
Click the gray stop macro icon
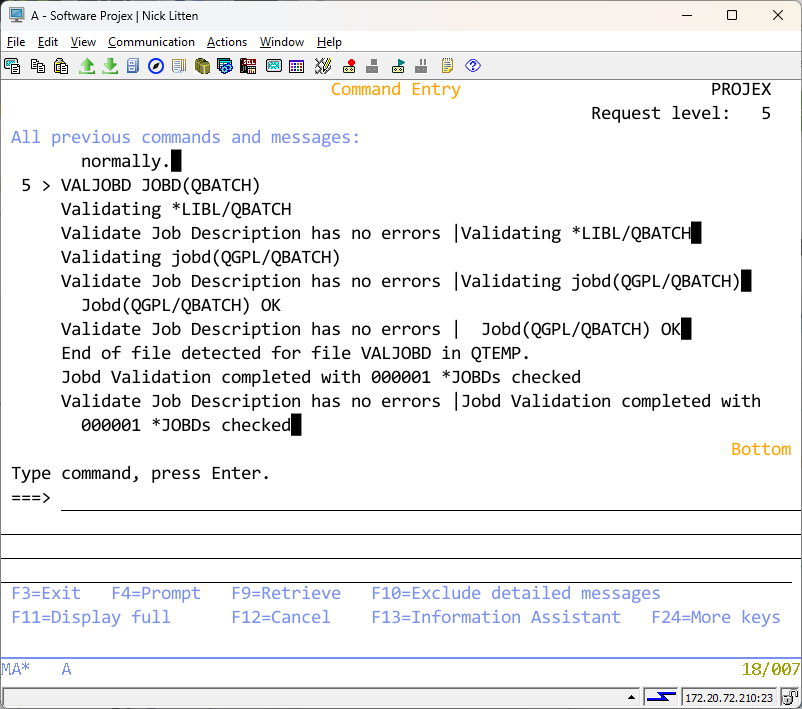[x=372, y=66]
